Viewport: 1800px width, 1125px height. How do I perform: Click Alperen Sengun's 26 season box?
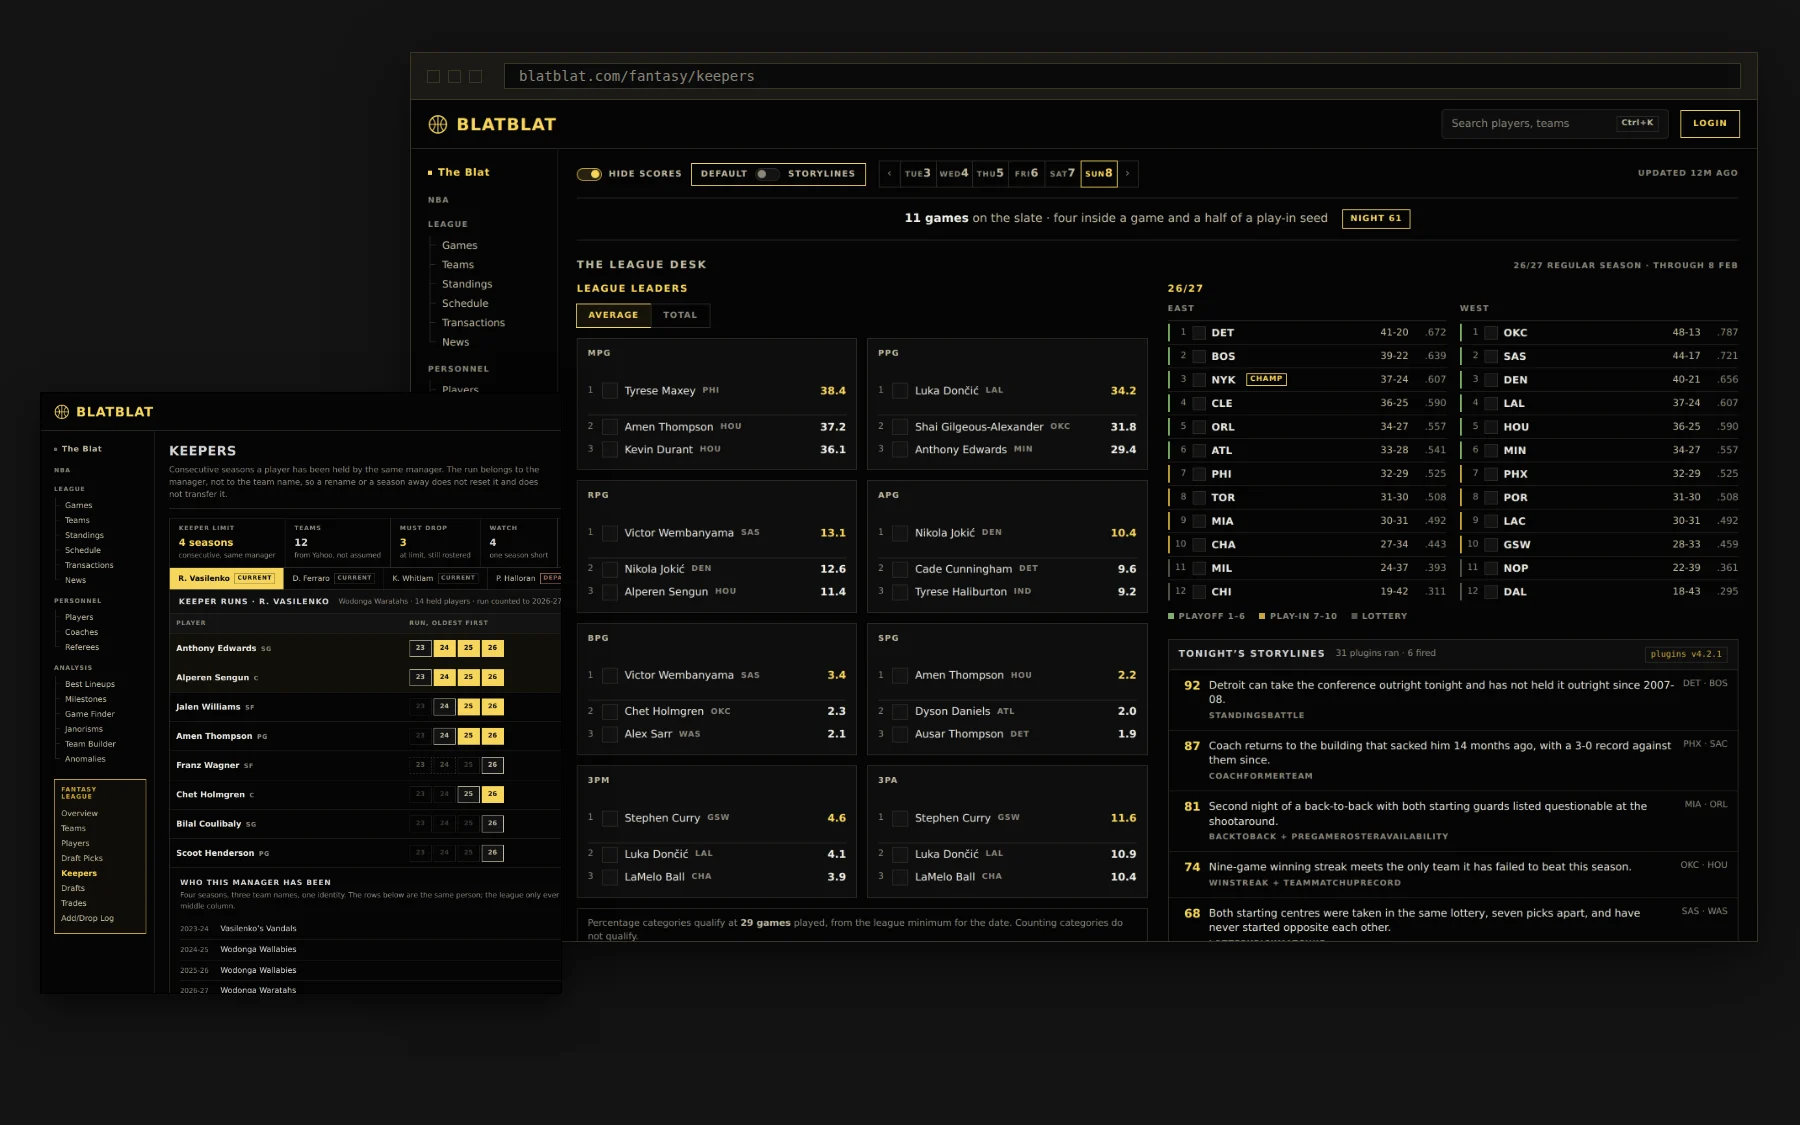[492, 677]
